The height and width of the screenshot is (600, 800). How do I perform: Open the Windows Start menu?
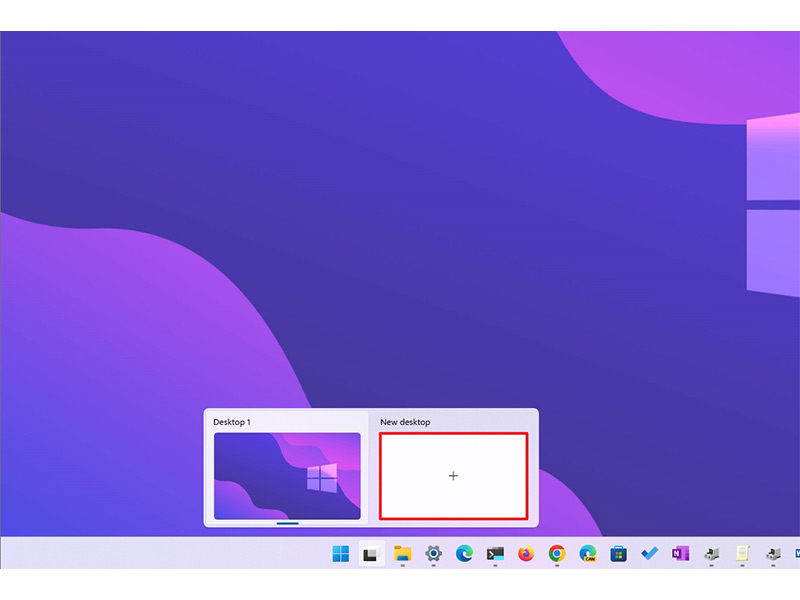point(341,553)
